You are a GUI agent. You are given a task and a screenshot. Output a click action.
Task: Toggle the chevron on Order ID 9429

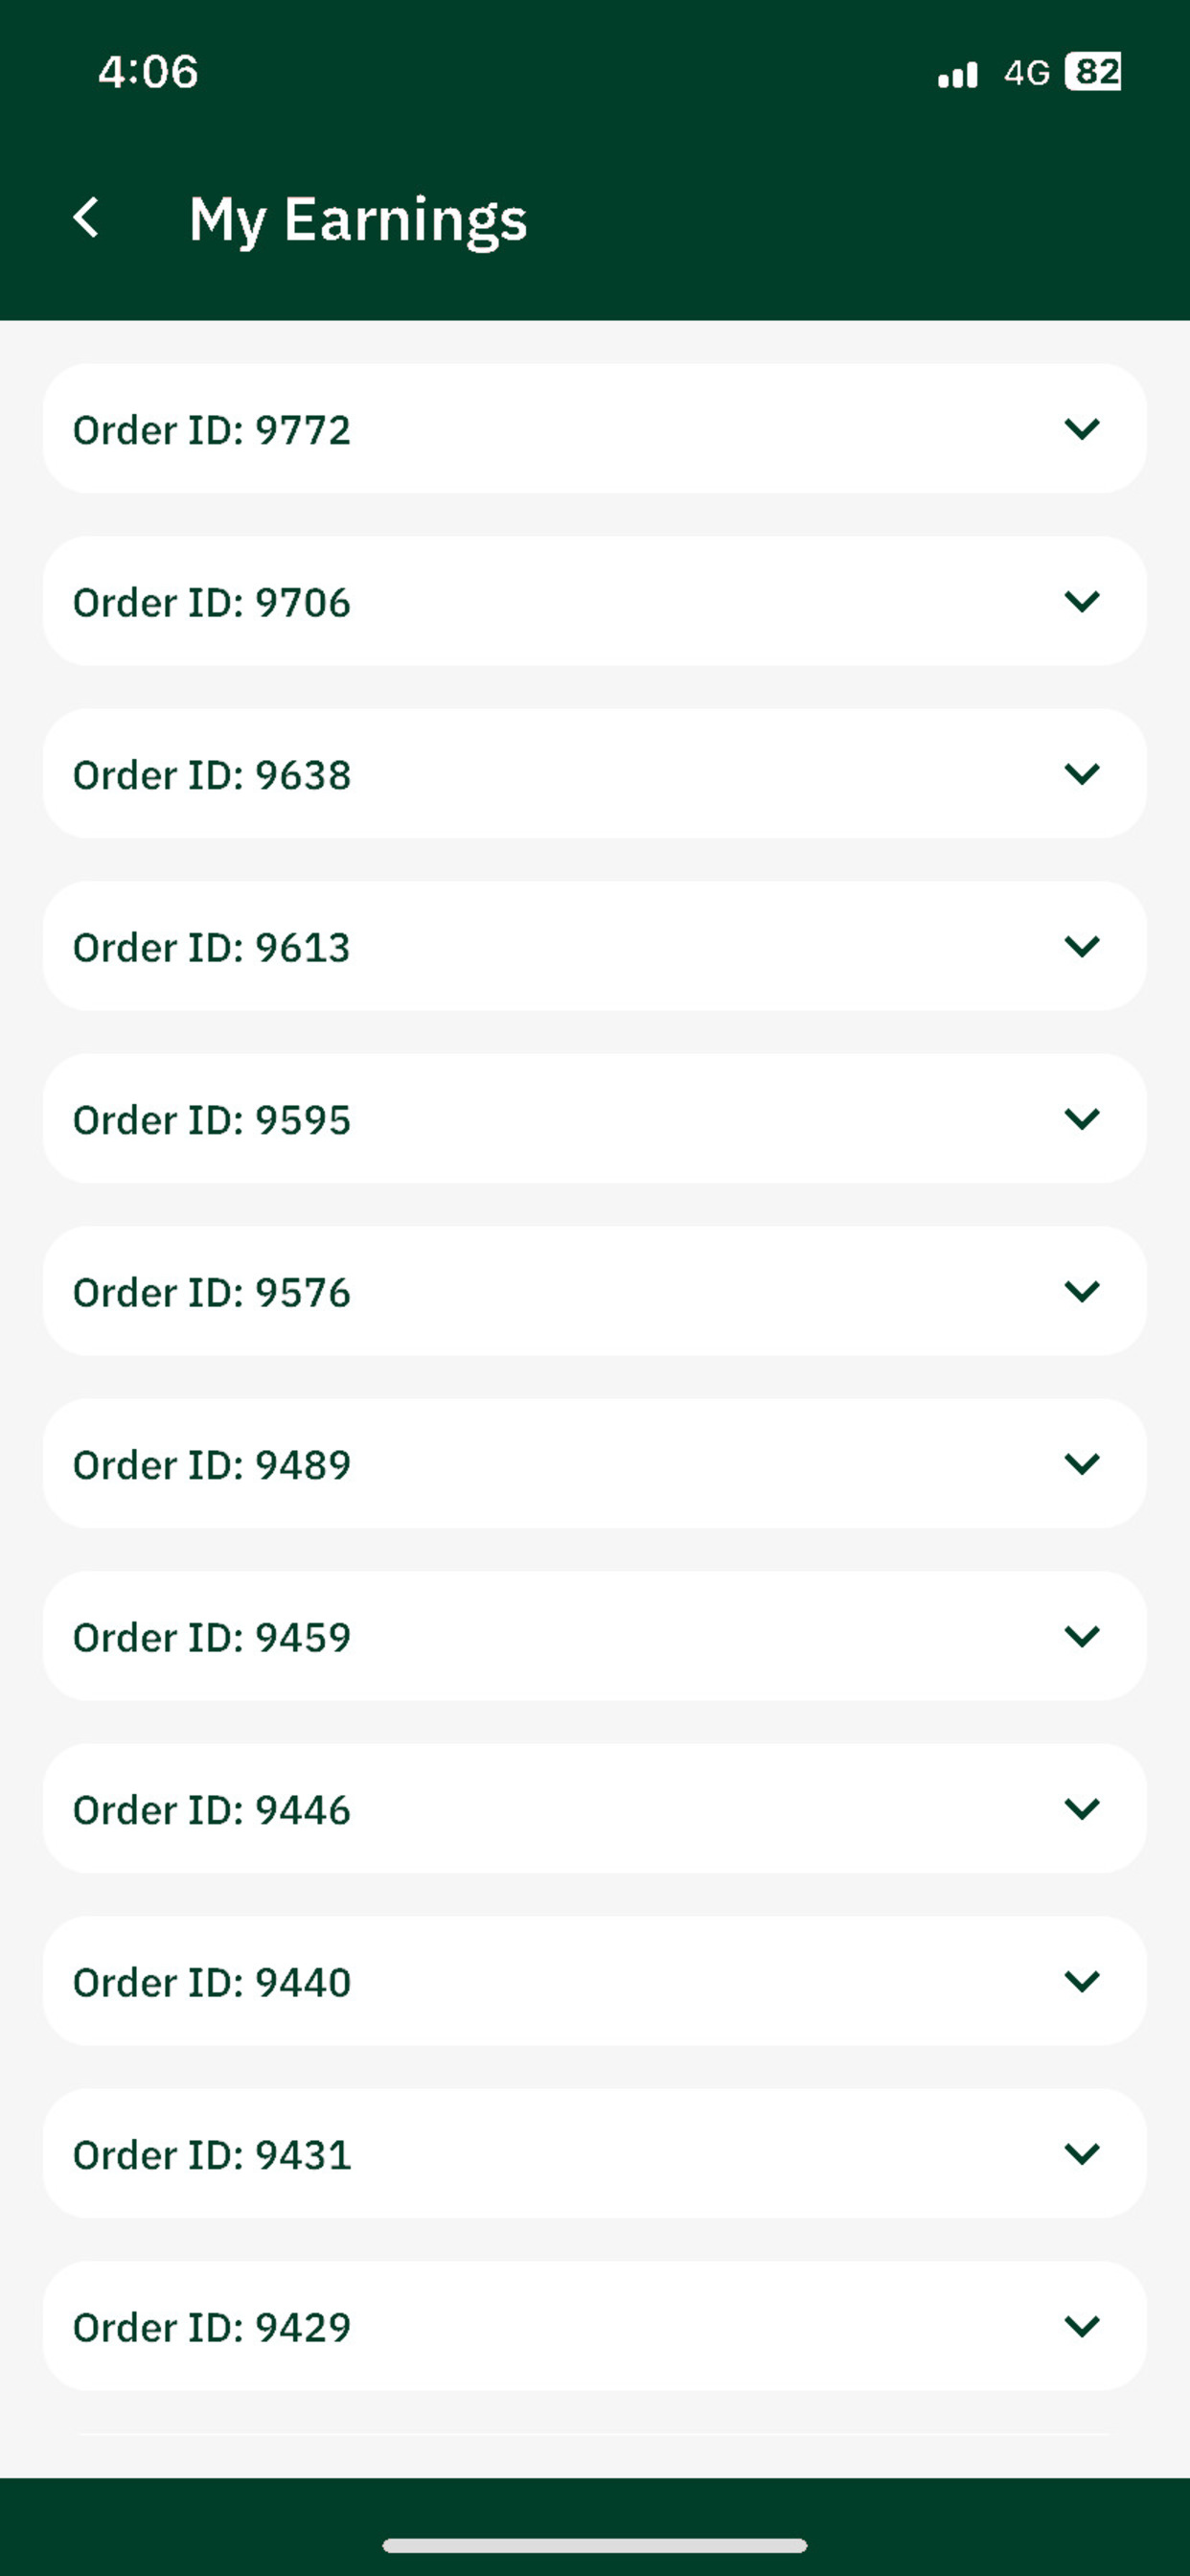(1082, 2326)
